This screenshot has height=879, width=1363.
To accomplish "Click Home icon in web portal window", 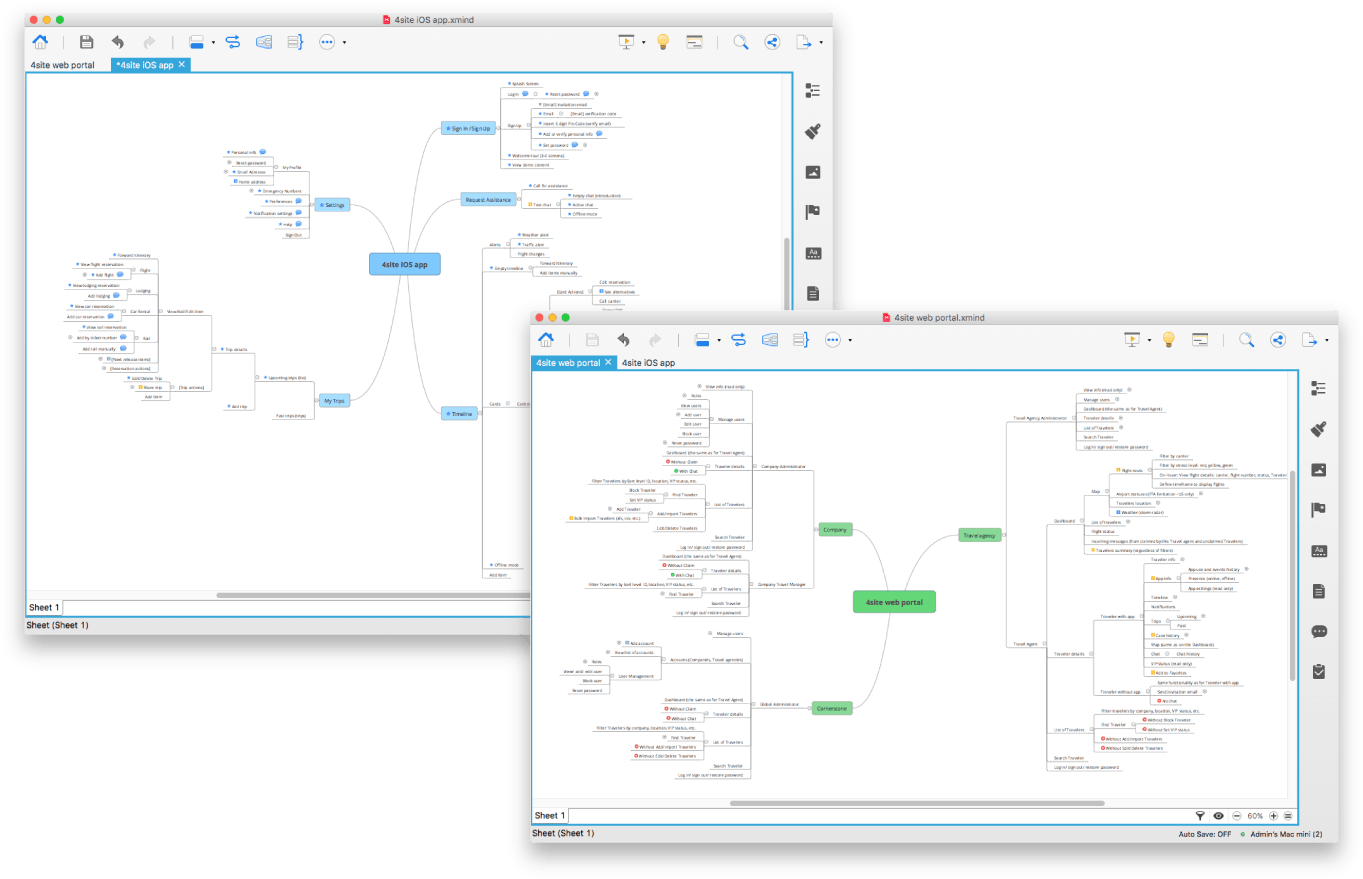I will [x=546, y=339].
